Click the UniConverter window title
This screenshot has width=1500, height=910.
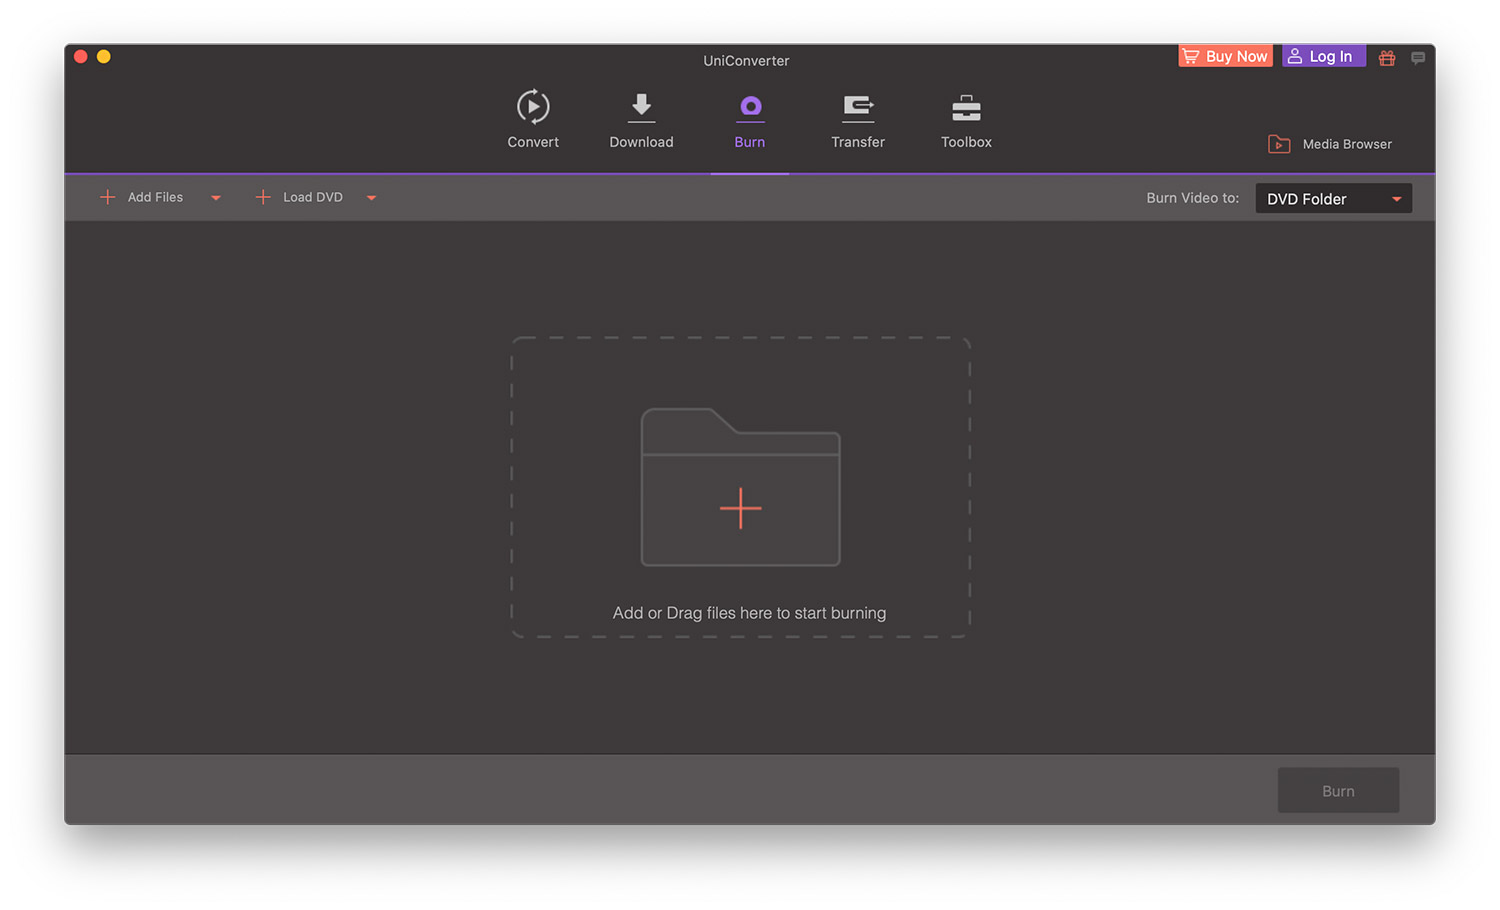746,61
